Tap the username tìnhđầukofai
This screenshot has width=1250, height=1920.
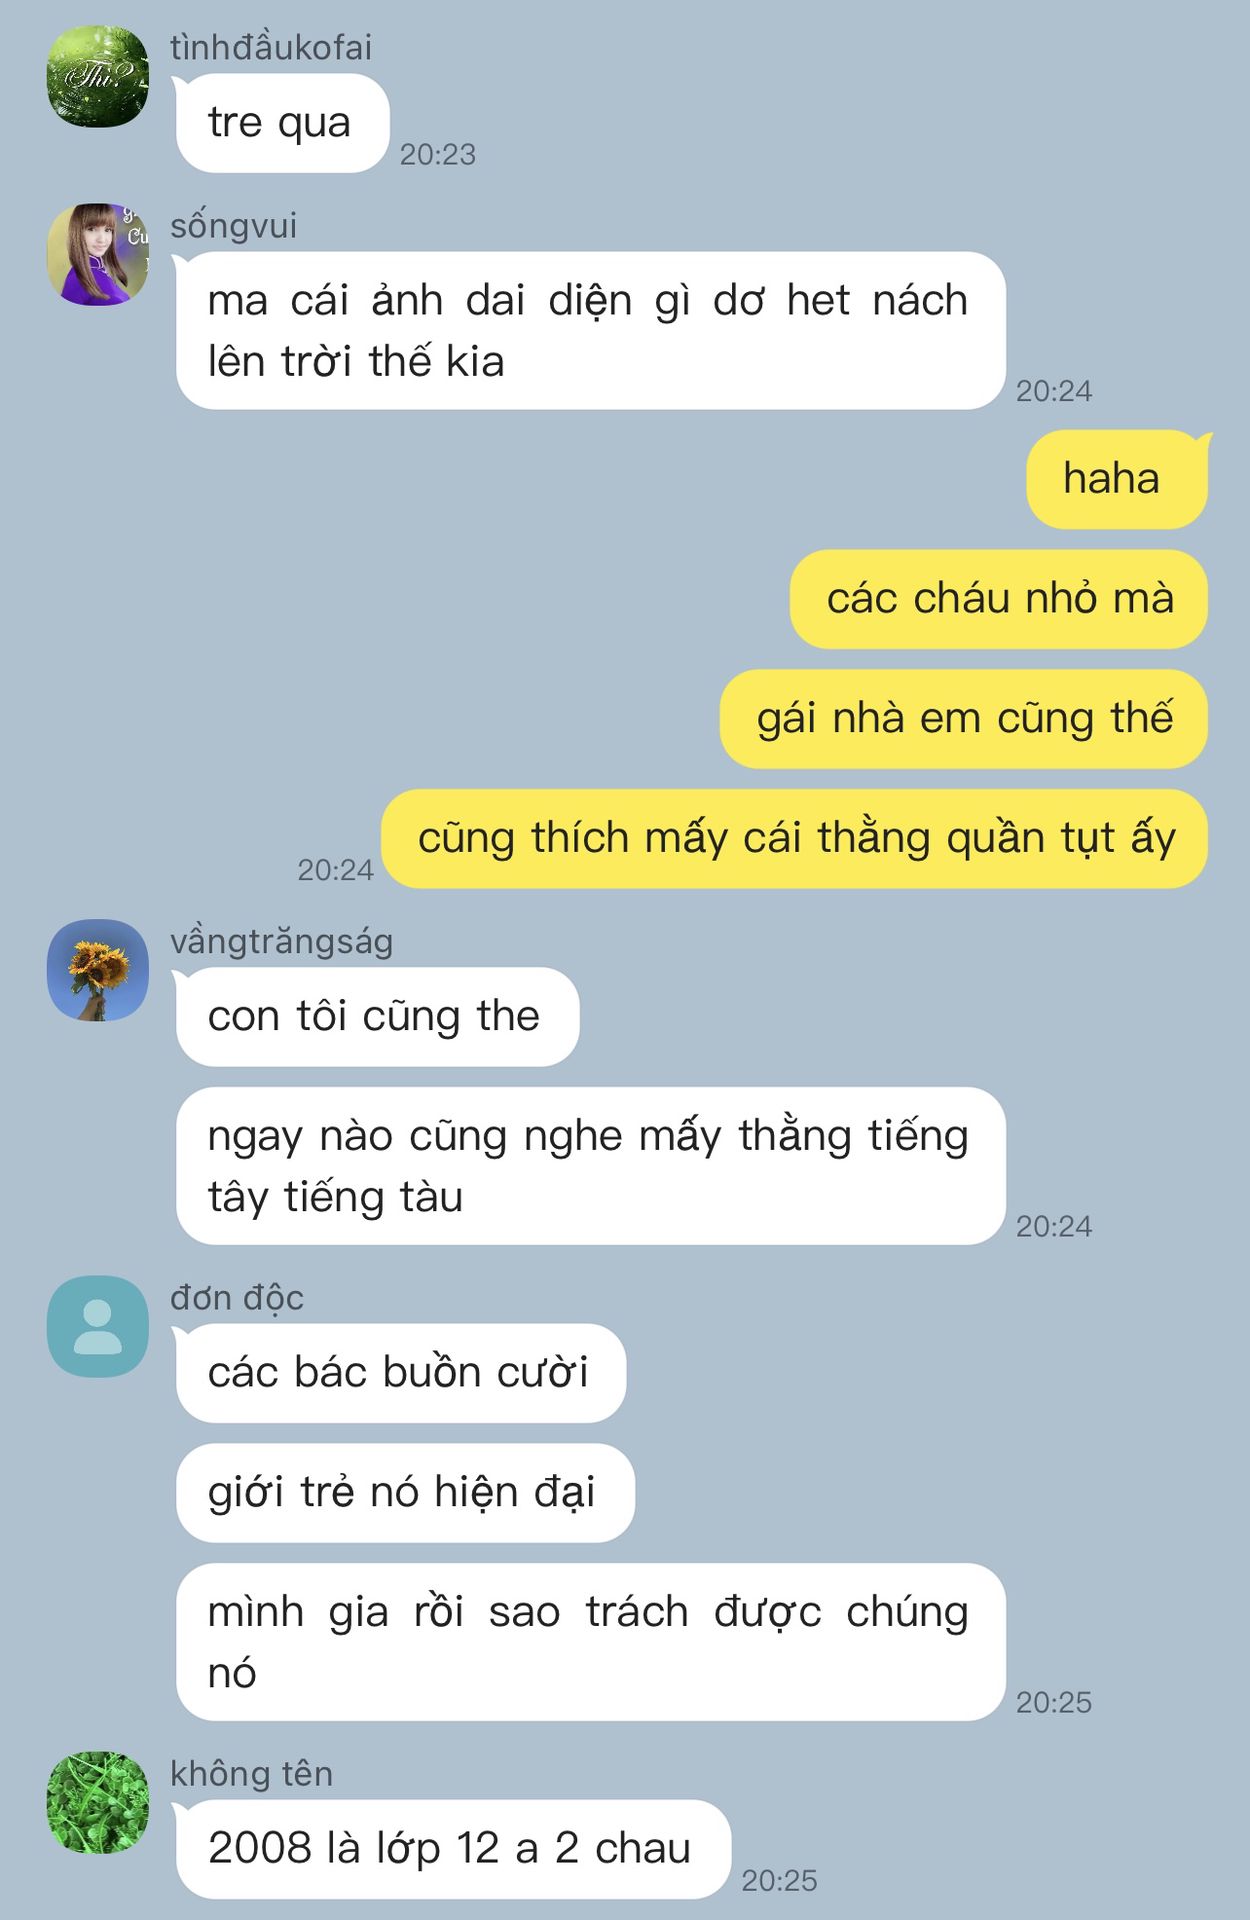(271, 47)
